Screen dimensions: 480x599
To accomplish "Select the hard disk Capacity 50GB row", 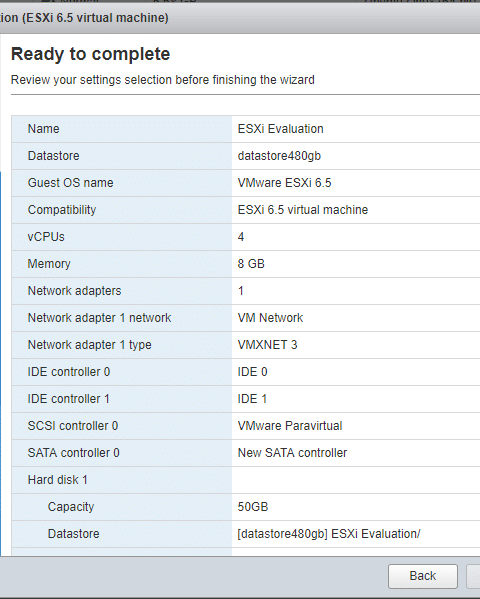I will tap(246, 507).
